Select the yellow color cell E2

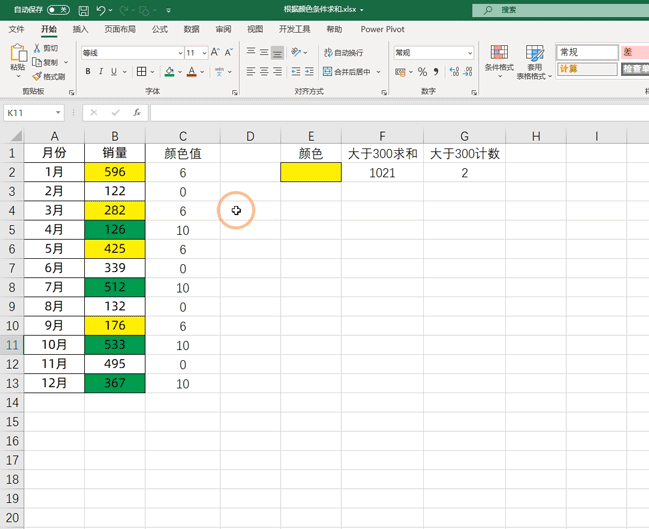[311, 172]
